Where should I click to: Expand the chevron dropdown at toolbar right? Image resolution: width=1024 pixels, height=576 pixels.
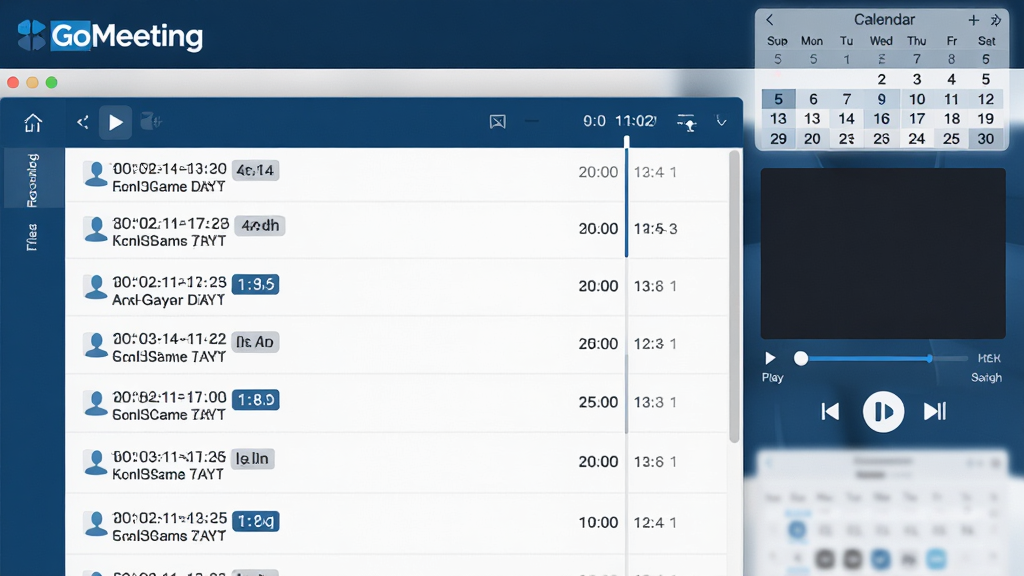[x=721, y=121]
